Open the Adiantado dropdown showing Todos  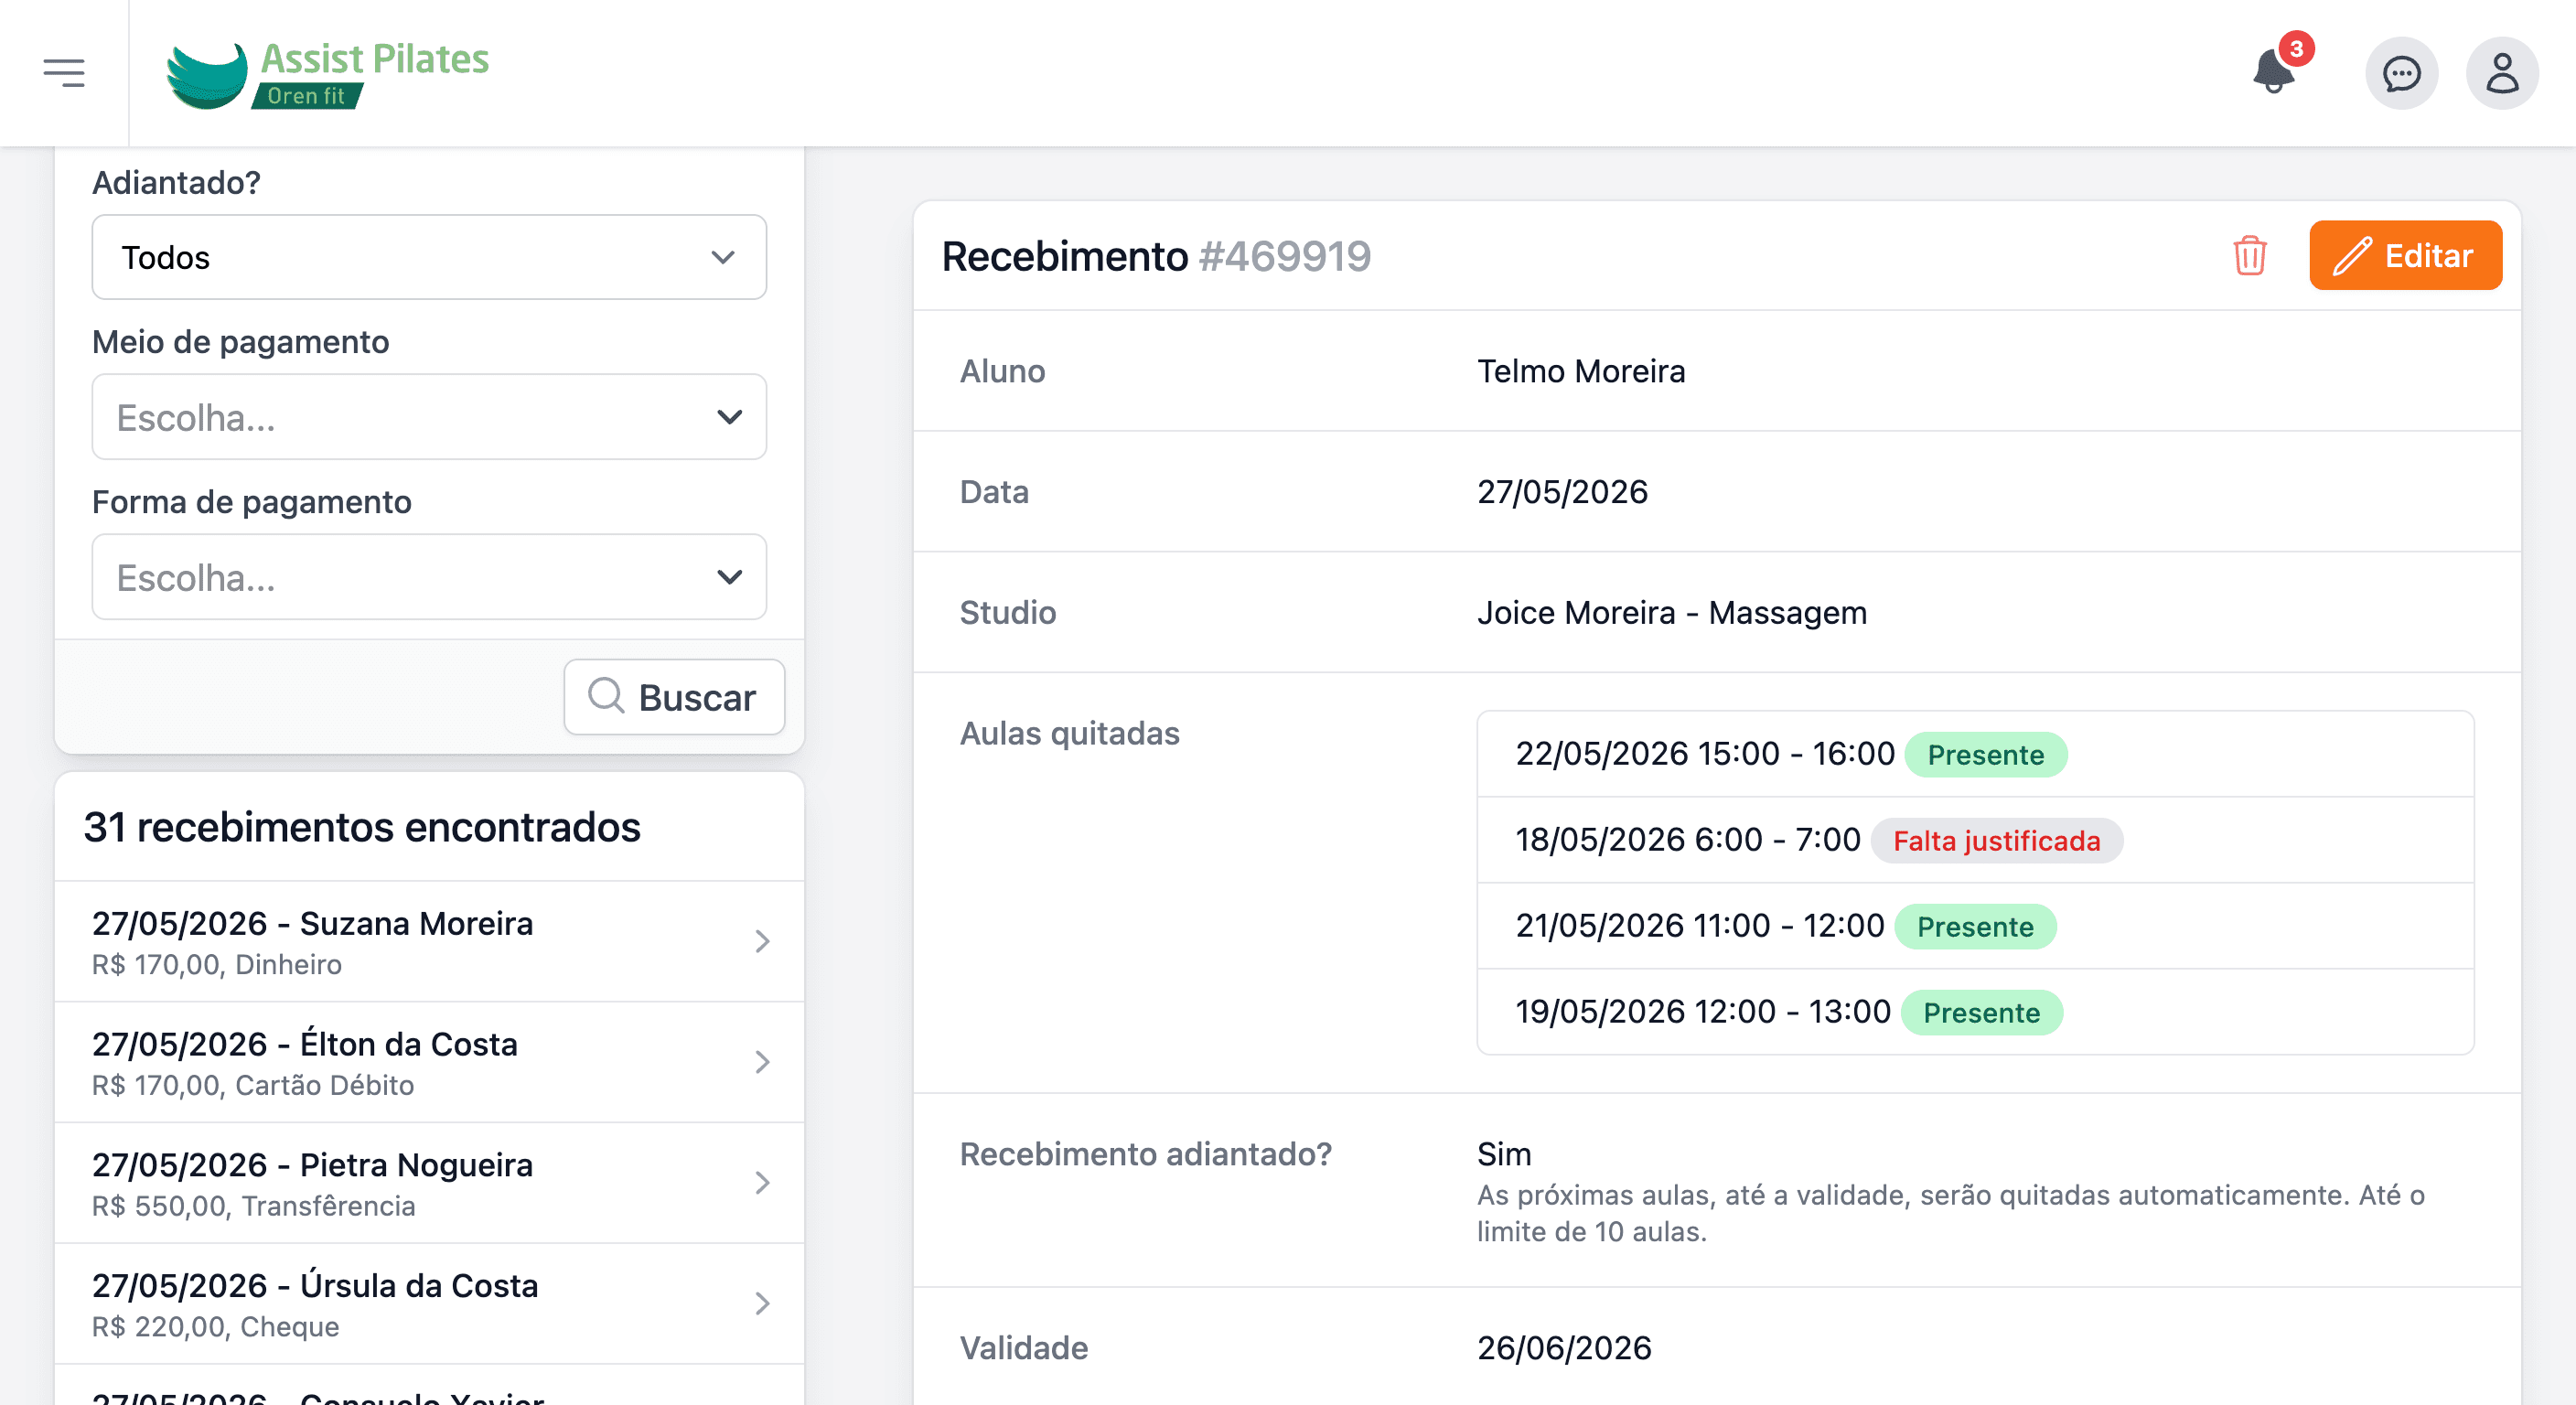point(429,257)
